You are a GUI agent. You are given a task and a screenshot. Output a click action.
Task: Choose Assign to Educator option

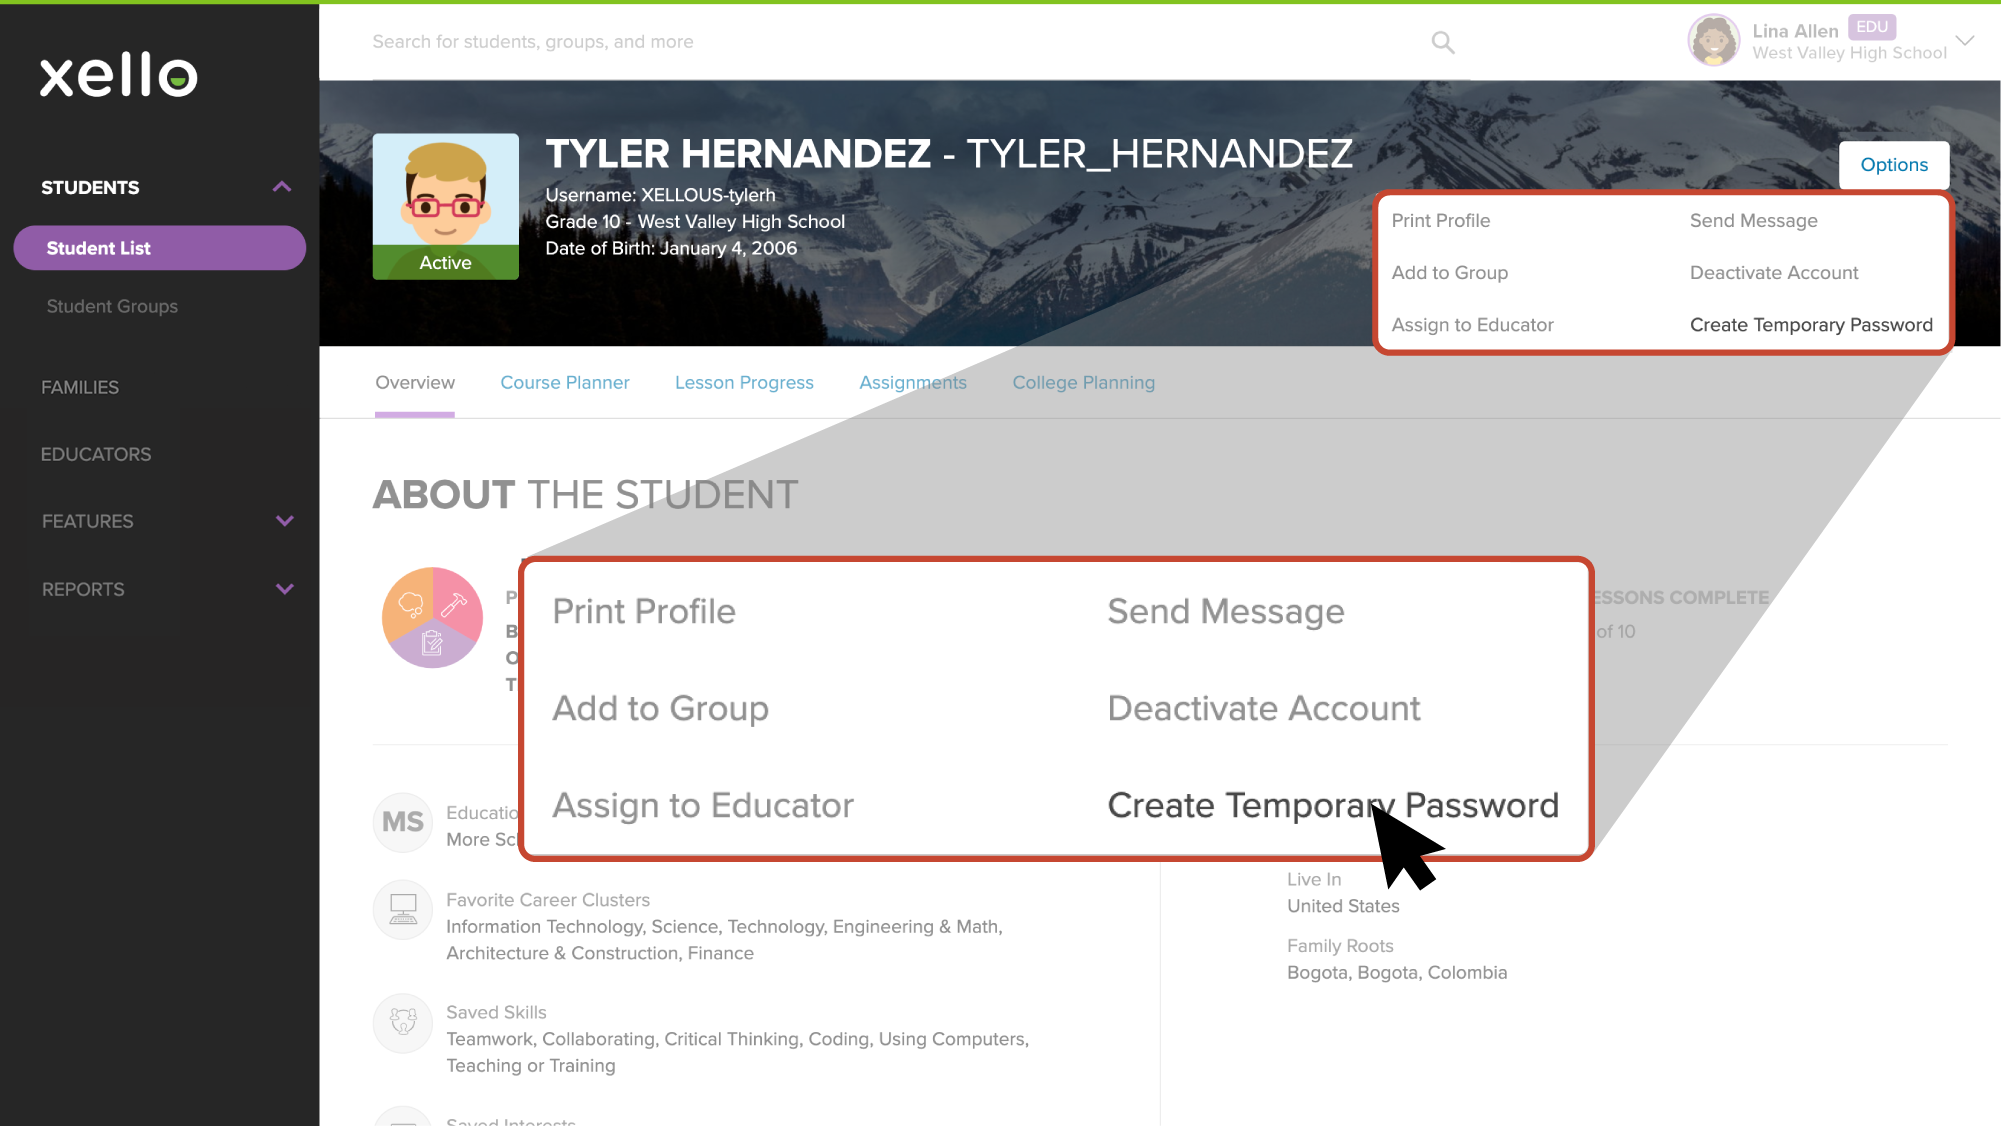[x=1473, y=325]
